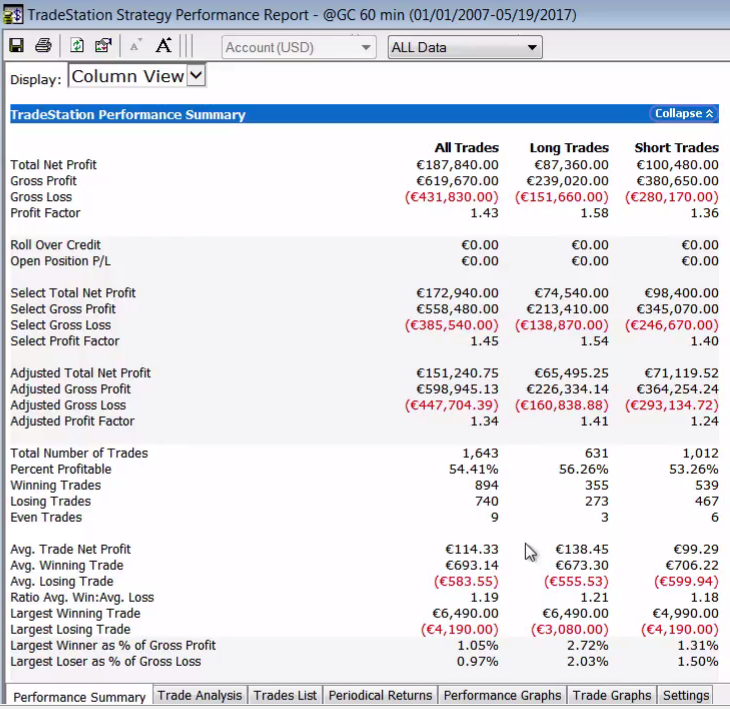The image size is (730, 709).
Task: Click the Short Trades column header
Action: (x=676, y=148)
